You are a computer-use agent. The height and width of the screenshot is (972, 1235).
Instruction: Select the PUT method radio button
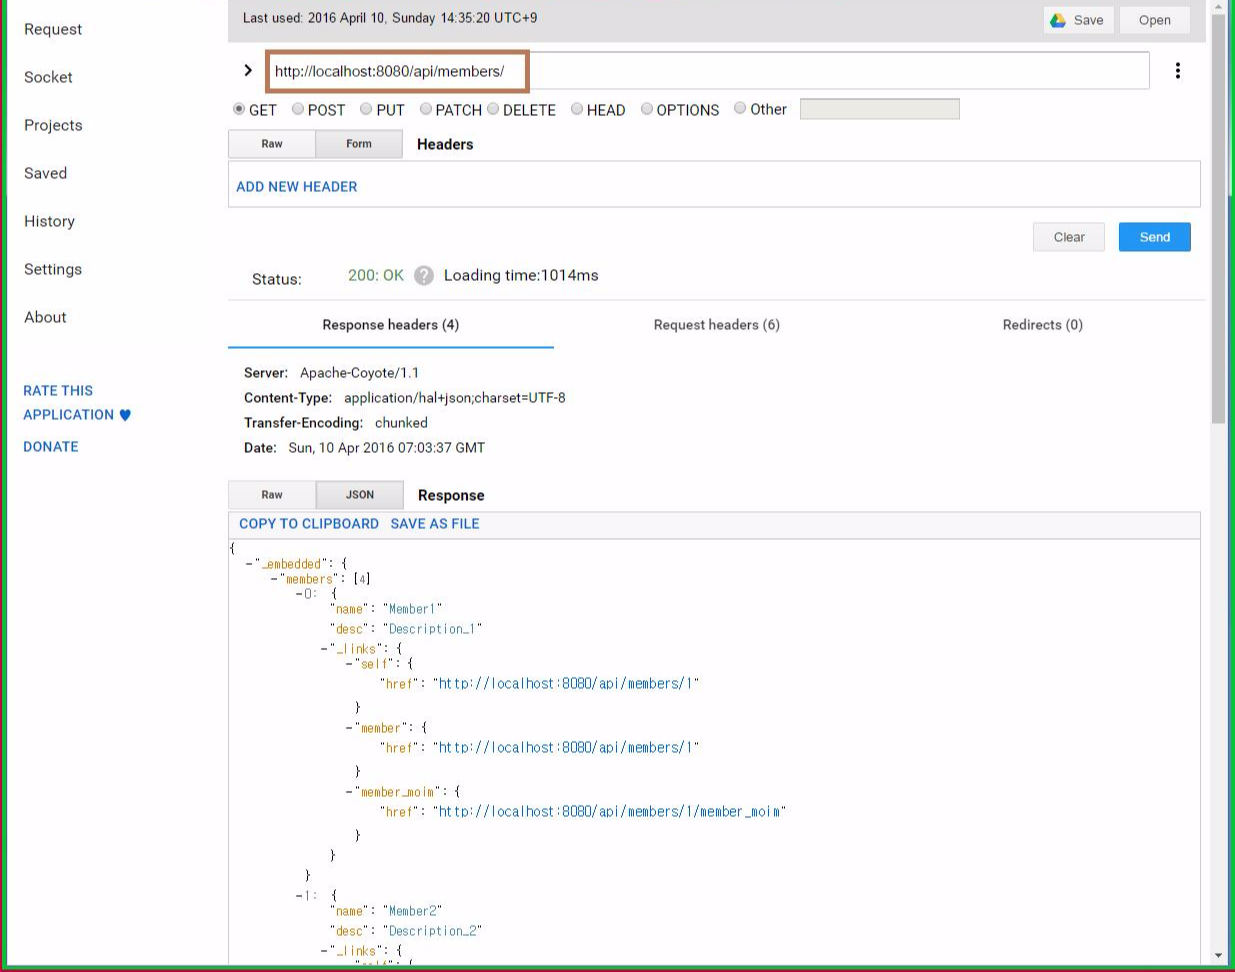pos(366,109)
